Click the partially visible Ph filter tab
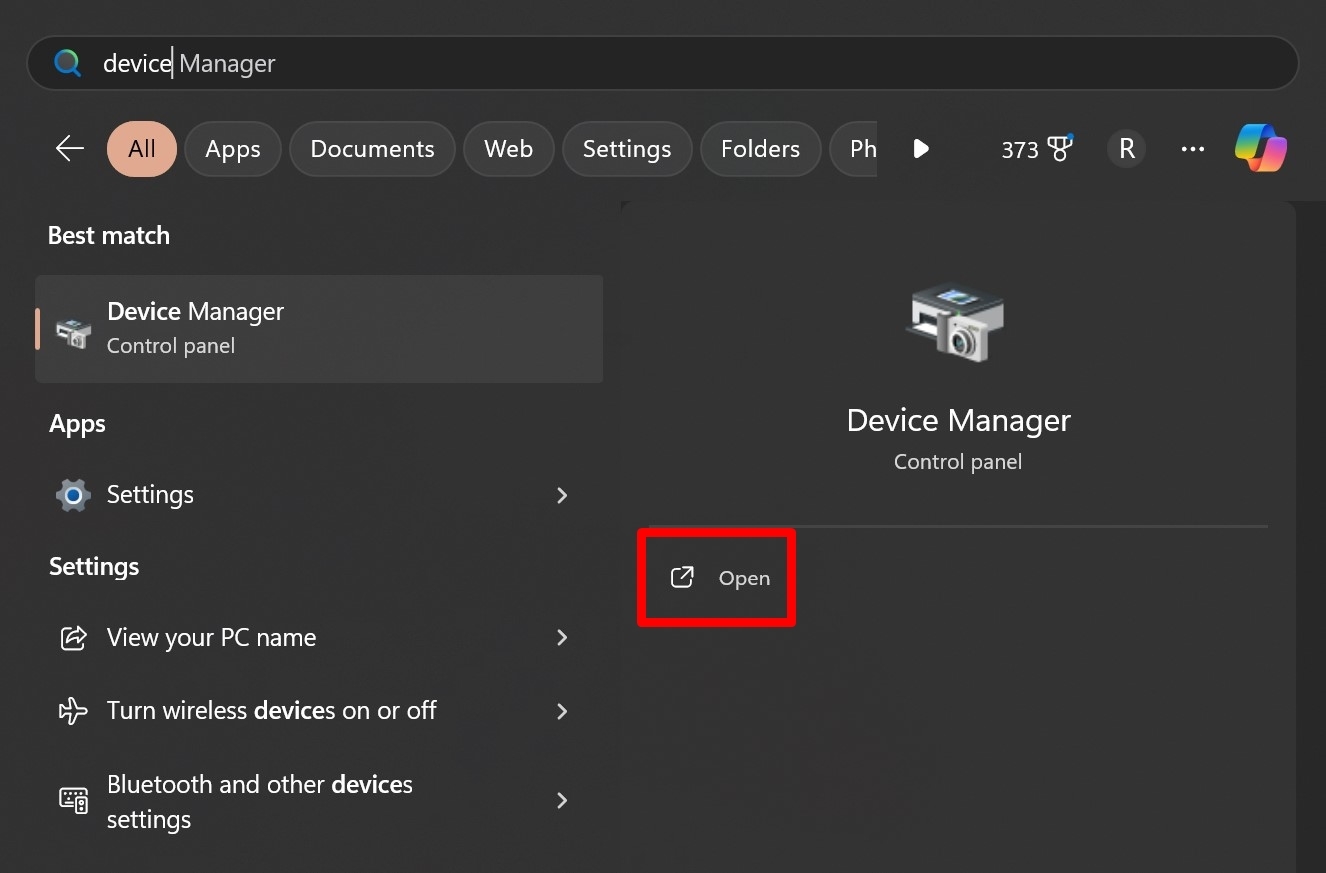Screen dimensions: 1326x873 (x=853, y=149)
